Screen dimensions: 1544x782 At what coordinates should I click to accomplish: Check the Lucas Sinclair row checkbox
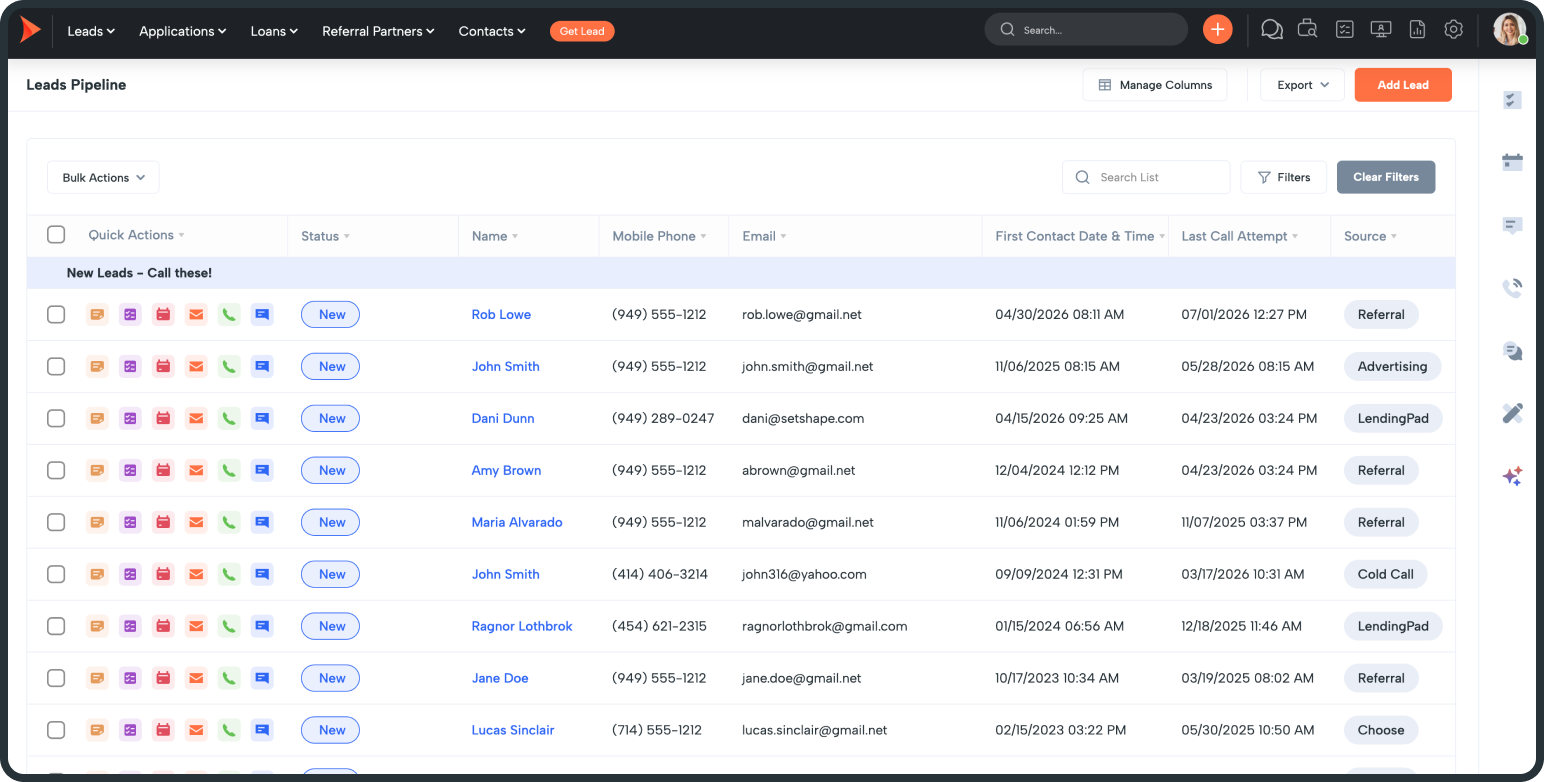tap(56, 730)
